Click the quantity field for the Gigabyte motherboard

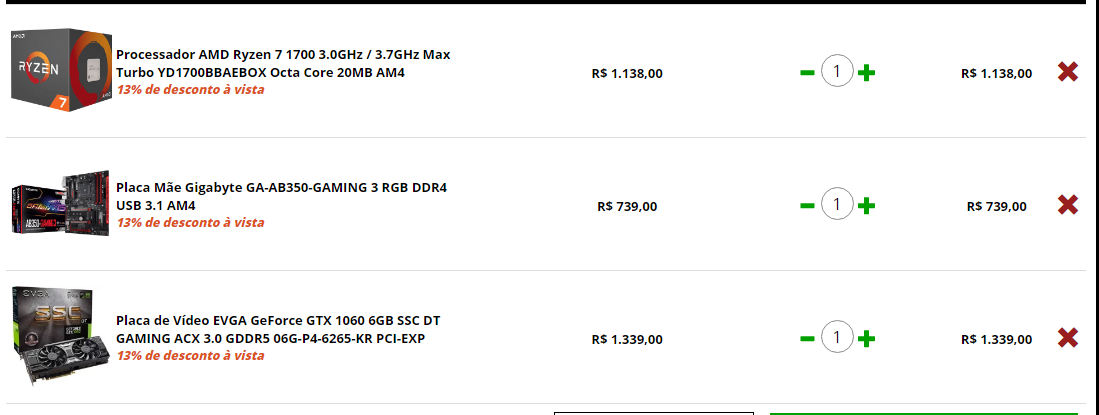(837, 205)
